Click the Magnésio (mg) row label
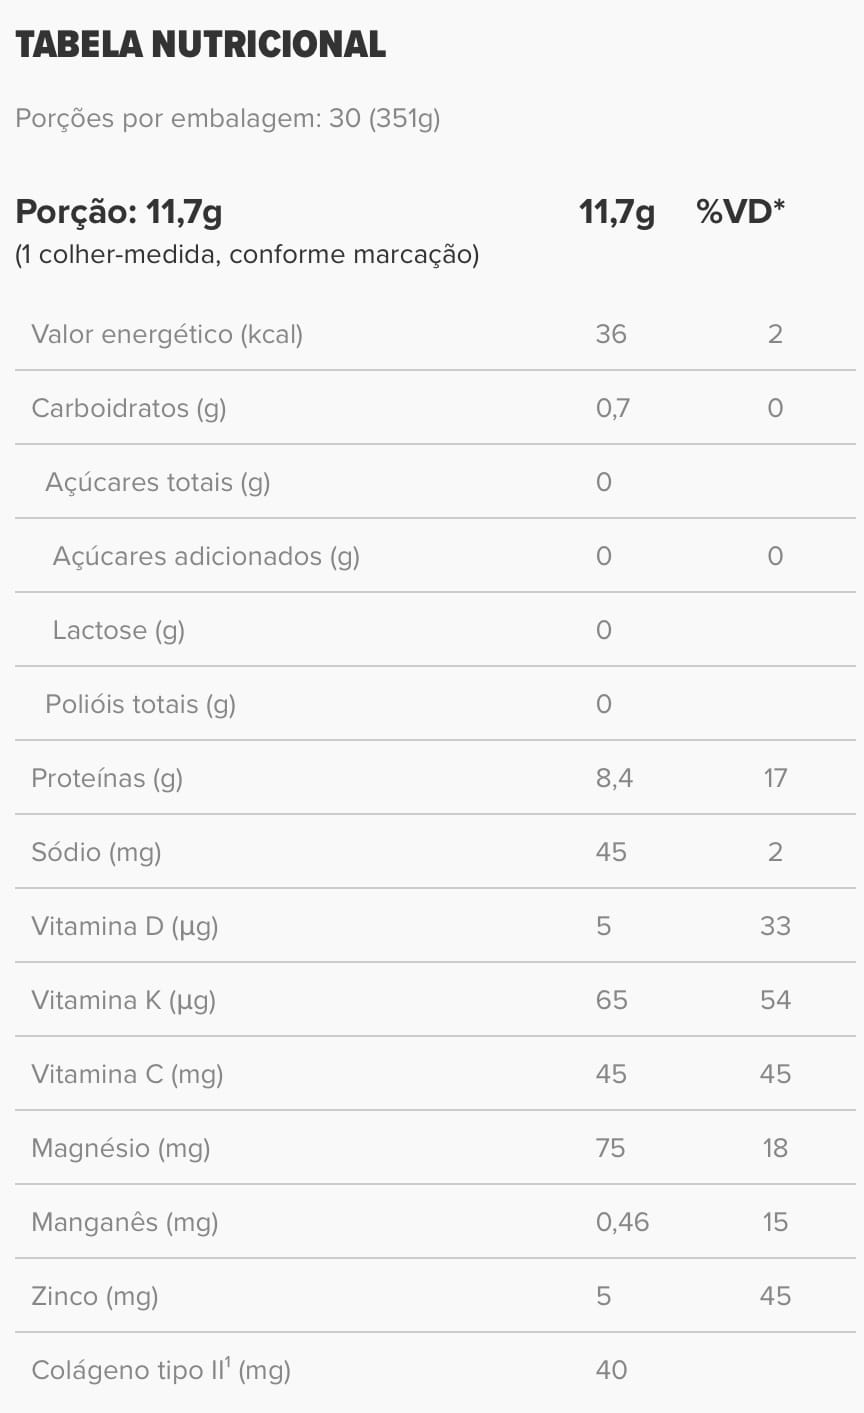The width and height of the screenshot is (864, 1413). tap(121, 1148)
